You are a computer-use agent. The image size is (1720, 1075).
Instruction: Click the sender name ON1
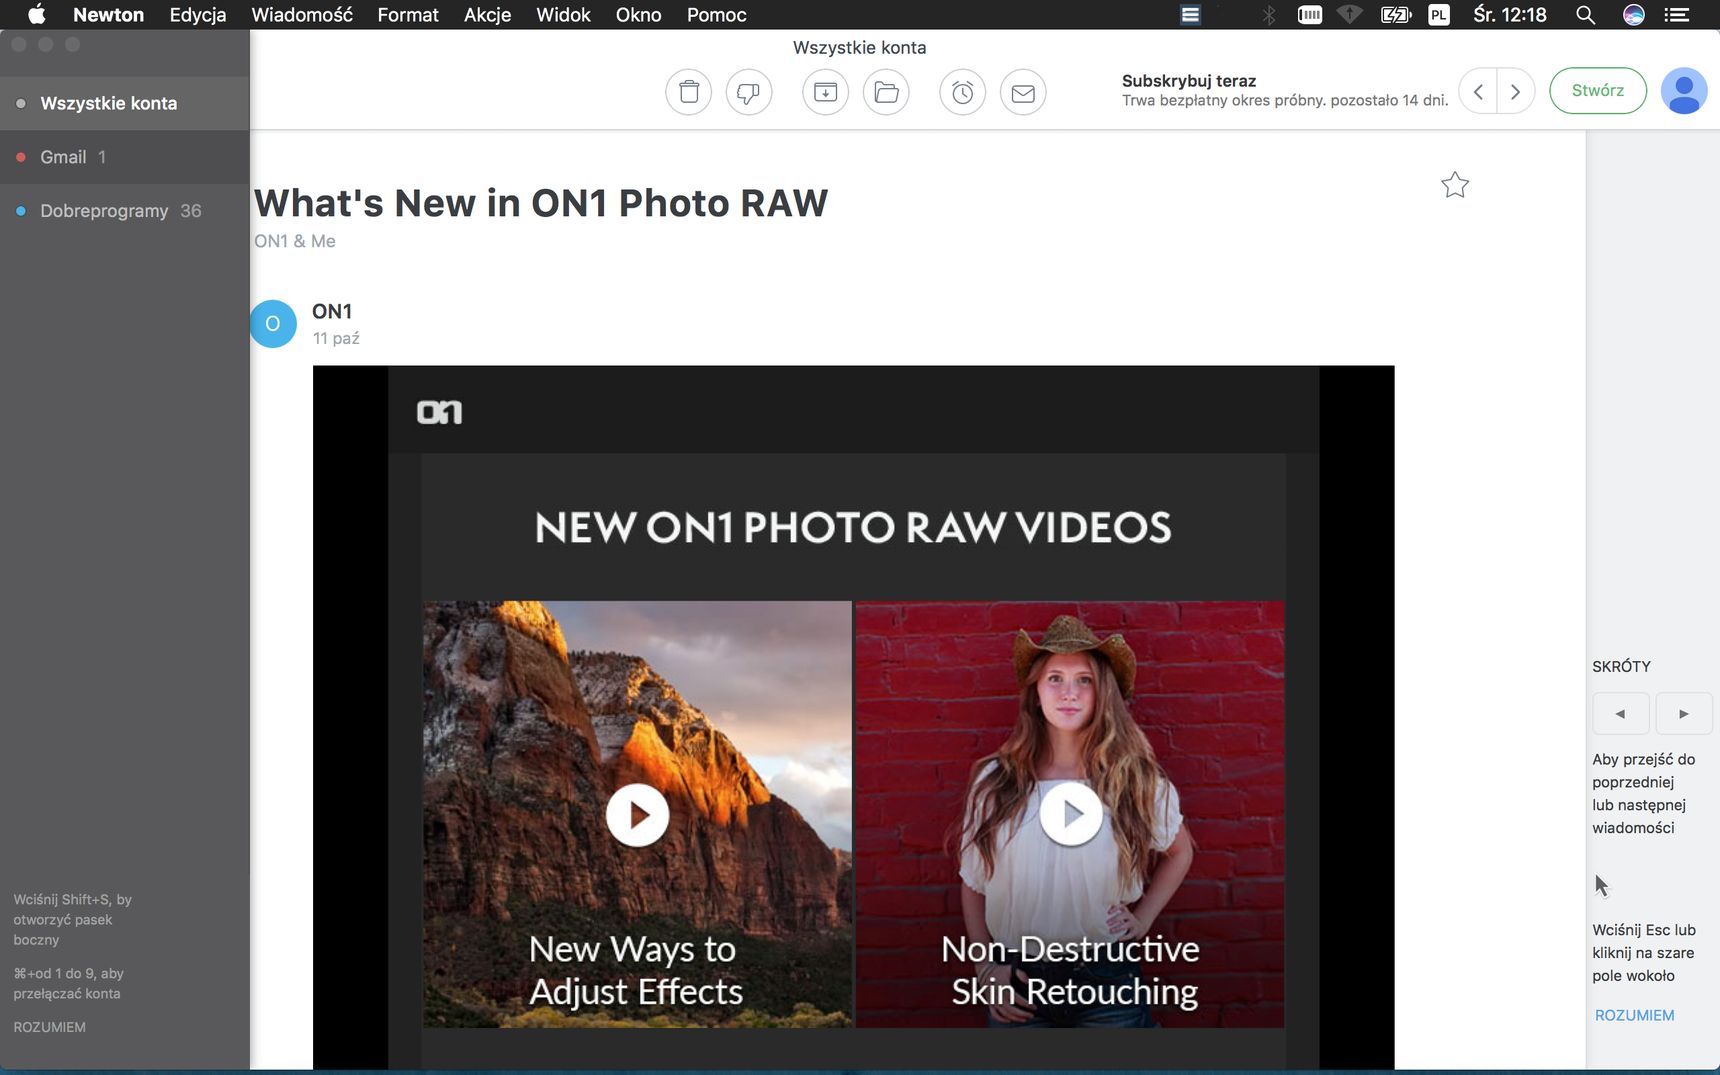coord(332,312)
